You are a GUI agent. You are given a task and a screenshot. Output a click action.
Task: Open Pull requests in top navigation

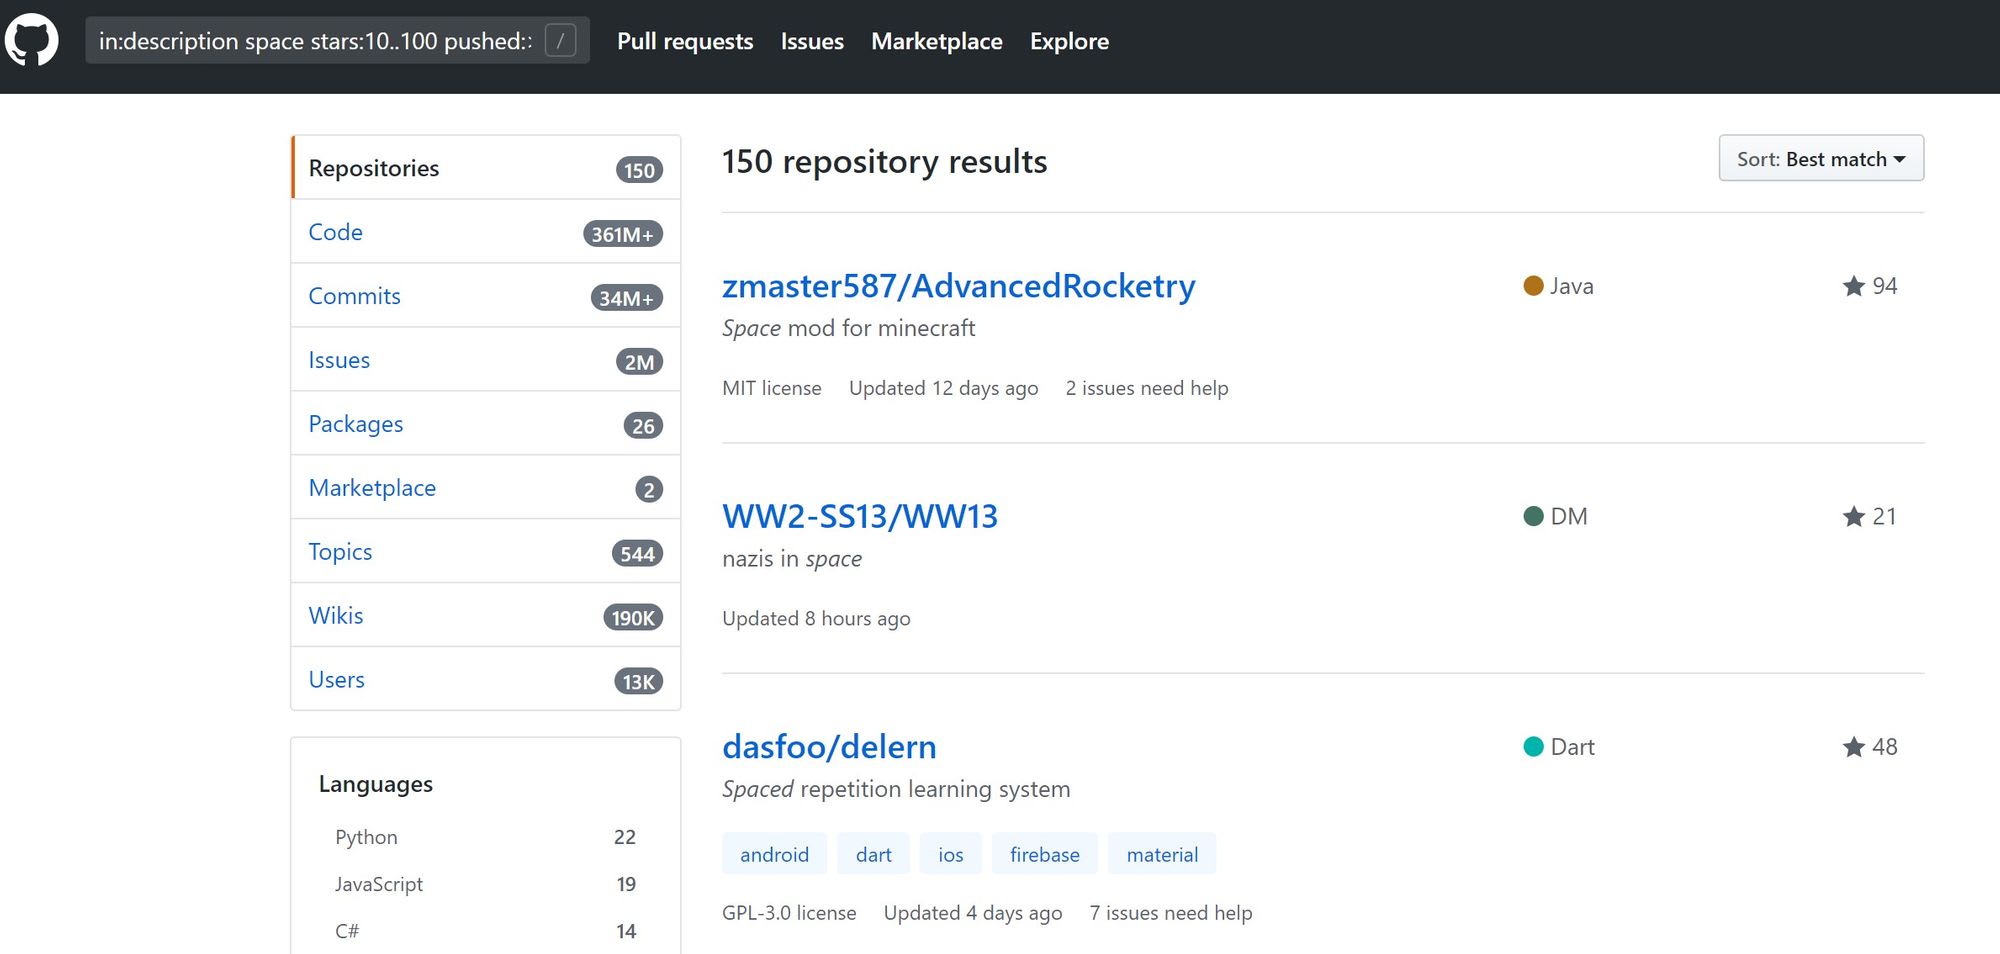point(685,41)
